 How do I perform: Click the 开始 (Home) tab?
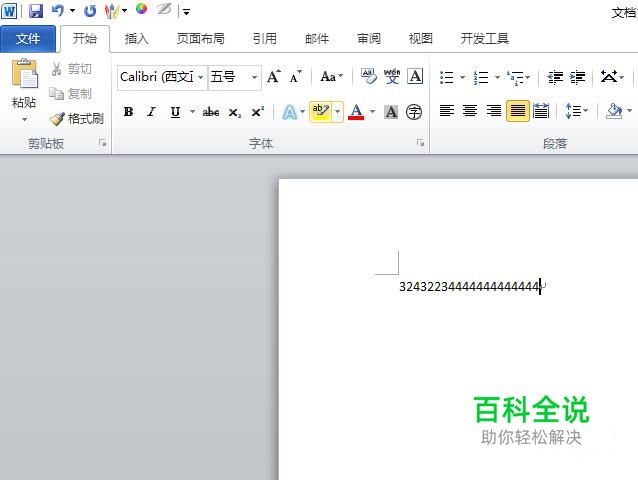[85, 39]
